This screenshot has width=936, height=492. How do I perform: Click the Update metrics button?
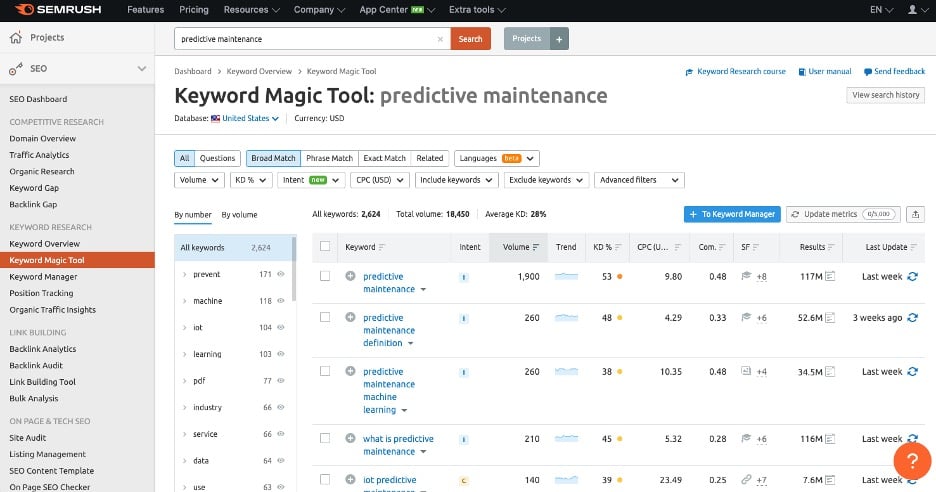click(843, 214)
